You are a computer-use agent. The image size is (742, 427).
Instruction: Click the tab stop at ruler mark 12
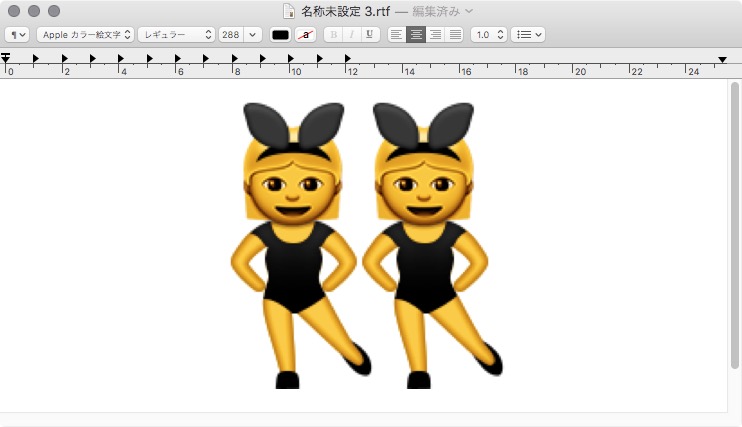[348, 58]
